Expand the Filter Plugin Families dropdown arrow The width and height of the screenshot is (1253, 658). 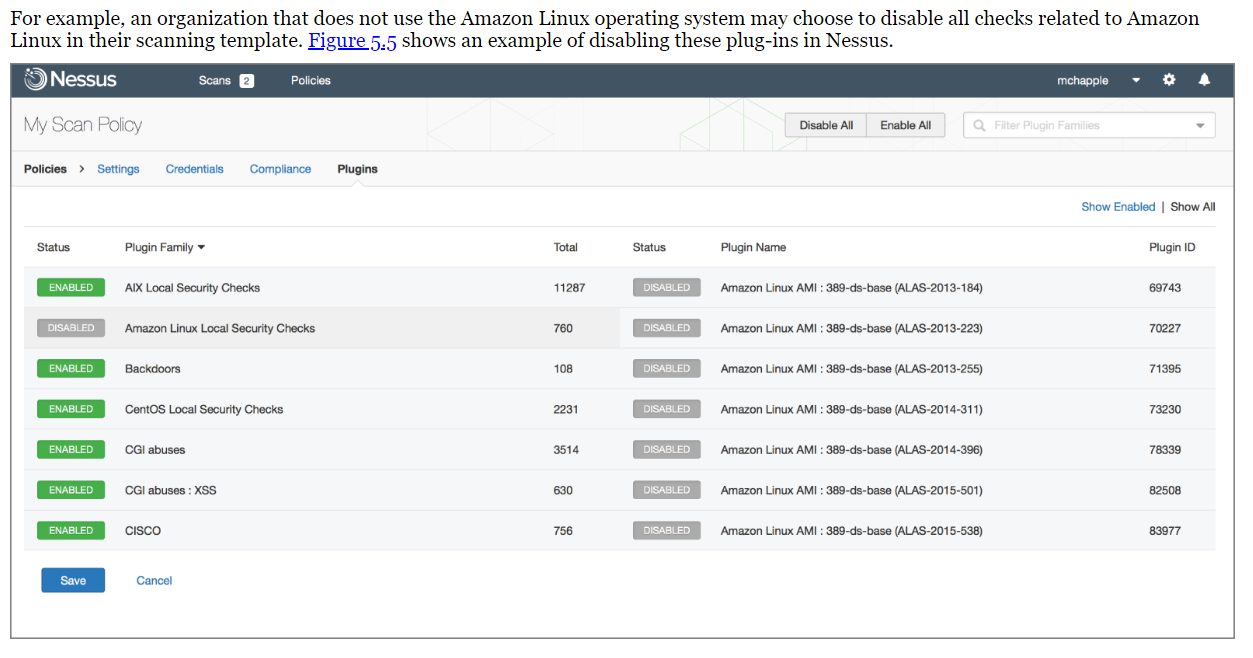point(1200,126)
